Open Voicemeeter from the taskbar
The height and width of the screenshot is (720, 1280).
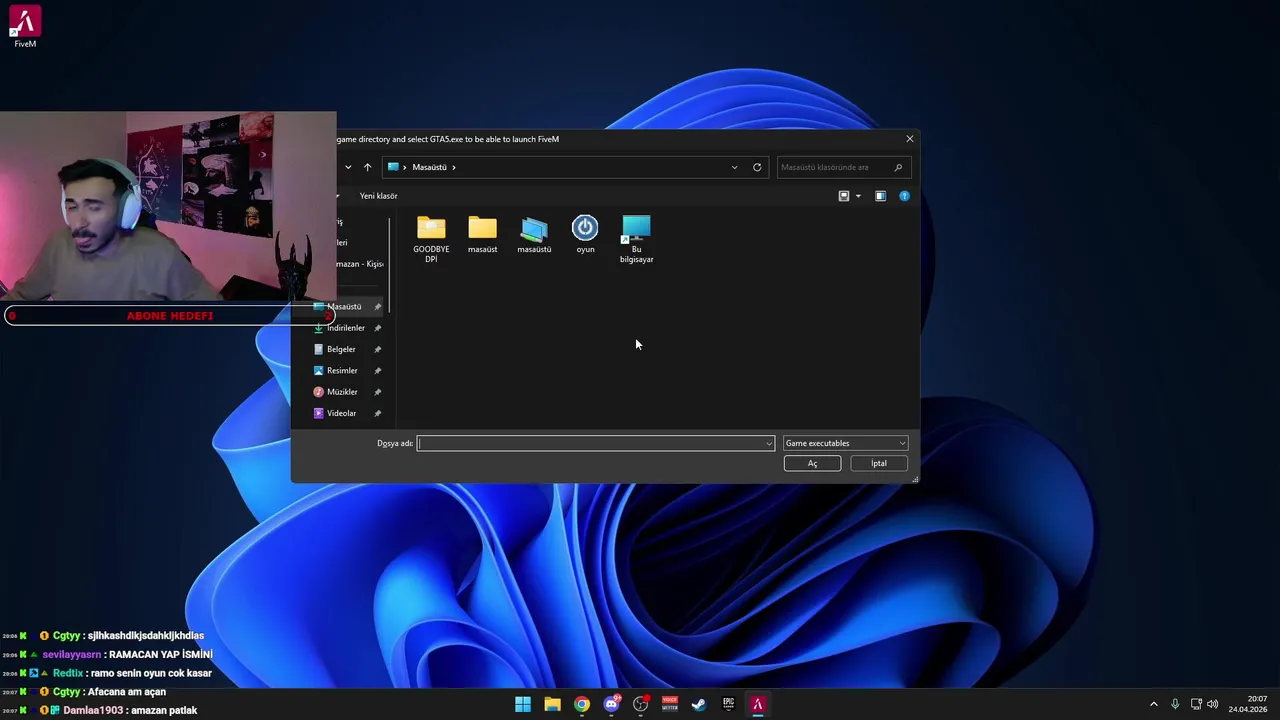(x=670, y=704)
